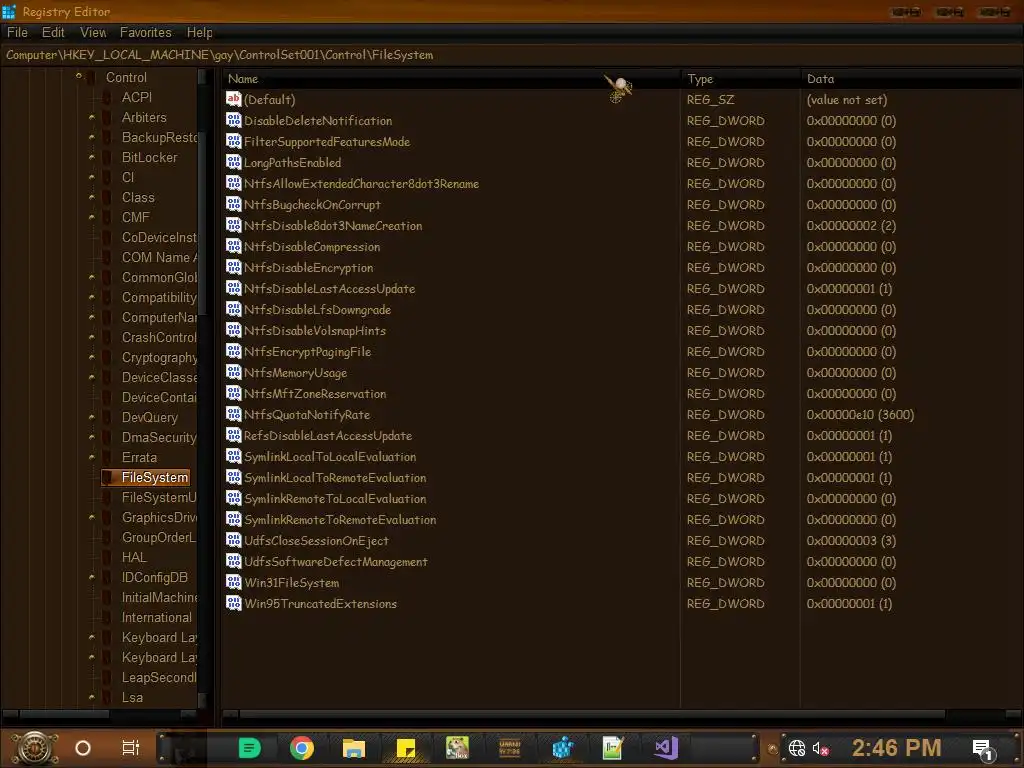Click the (Default) string value icon

[234, 99]
